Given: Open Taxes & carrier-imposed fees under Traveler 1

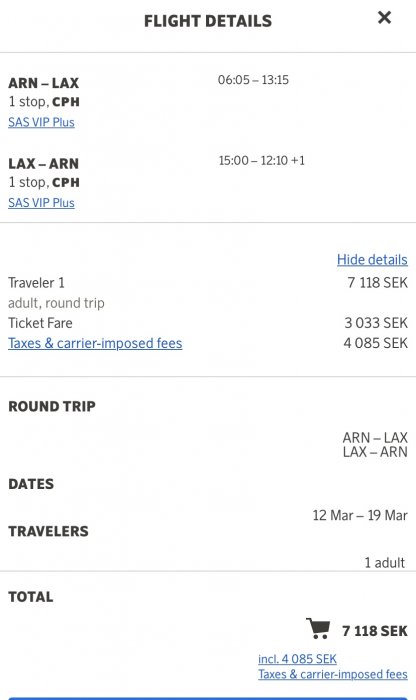Looking at the screenshot, I should pos(95,343).
